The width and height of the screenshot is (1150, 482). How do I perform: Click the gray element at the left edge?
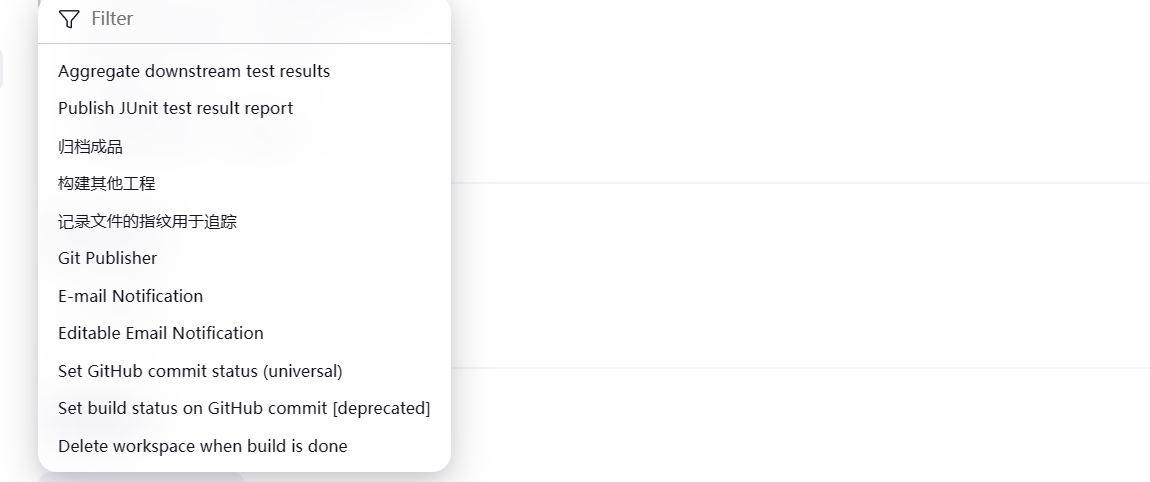click(1, 70)
